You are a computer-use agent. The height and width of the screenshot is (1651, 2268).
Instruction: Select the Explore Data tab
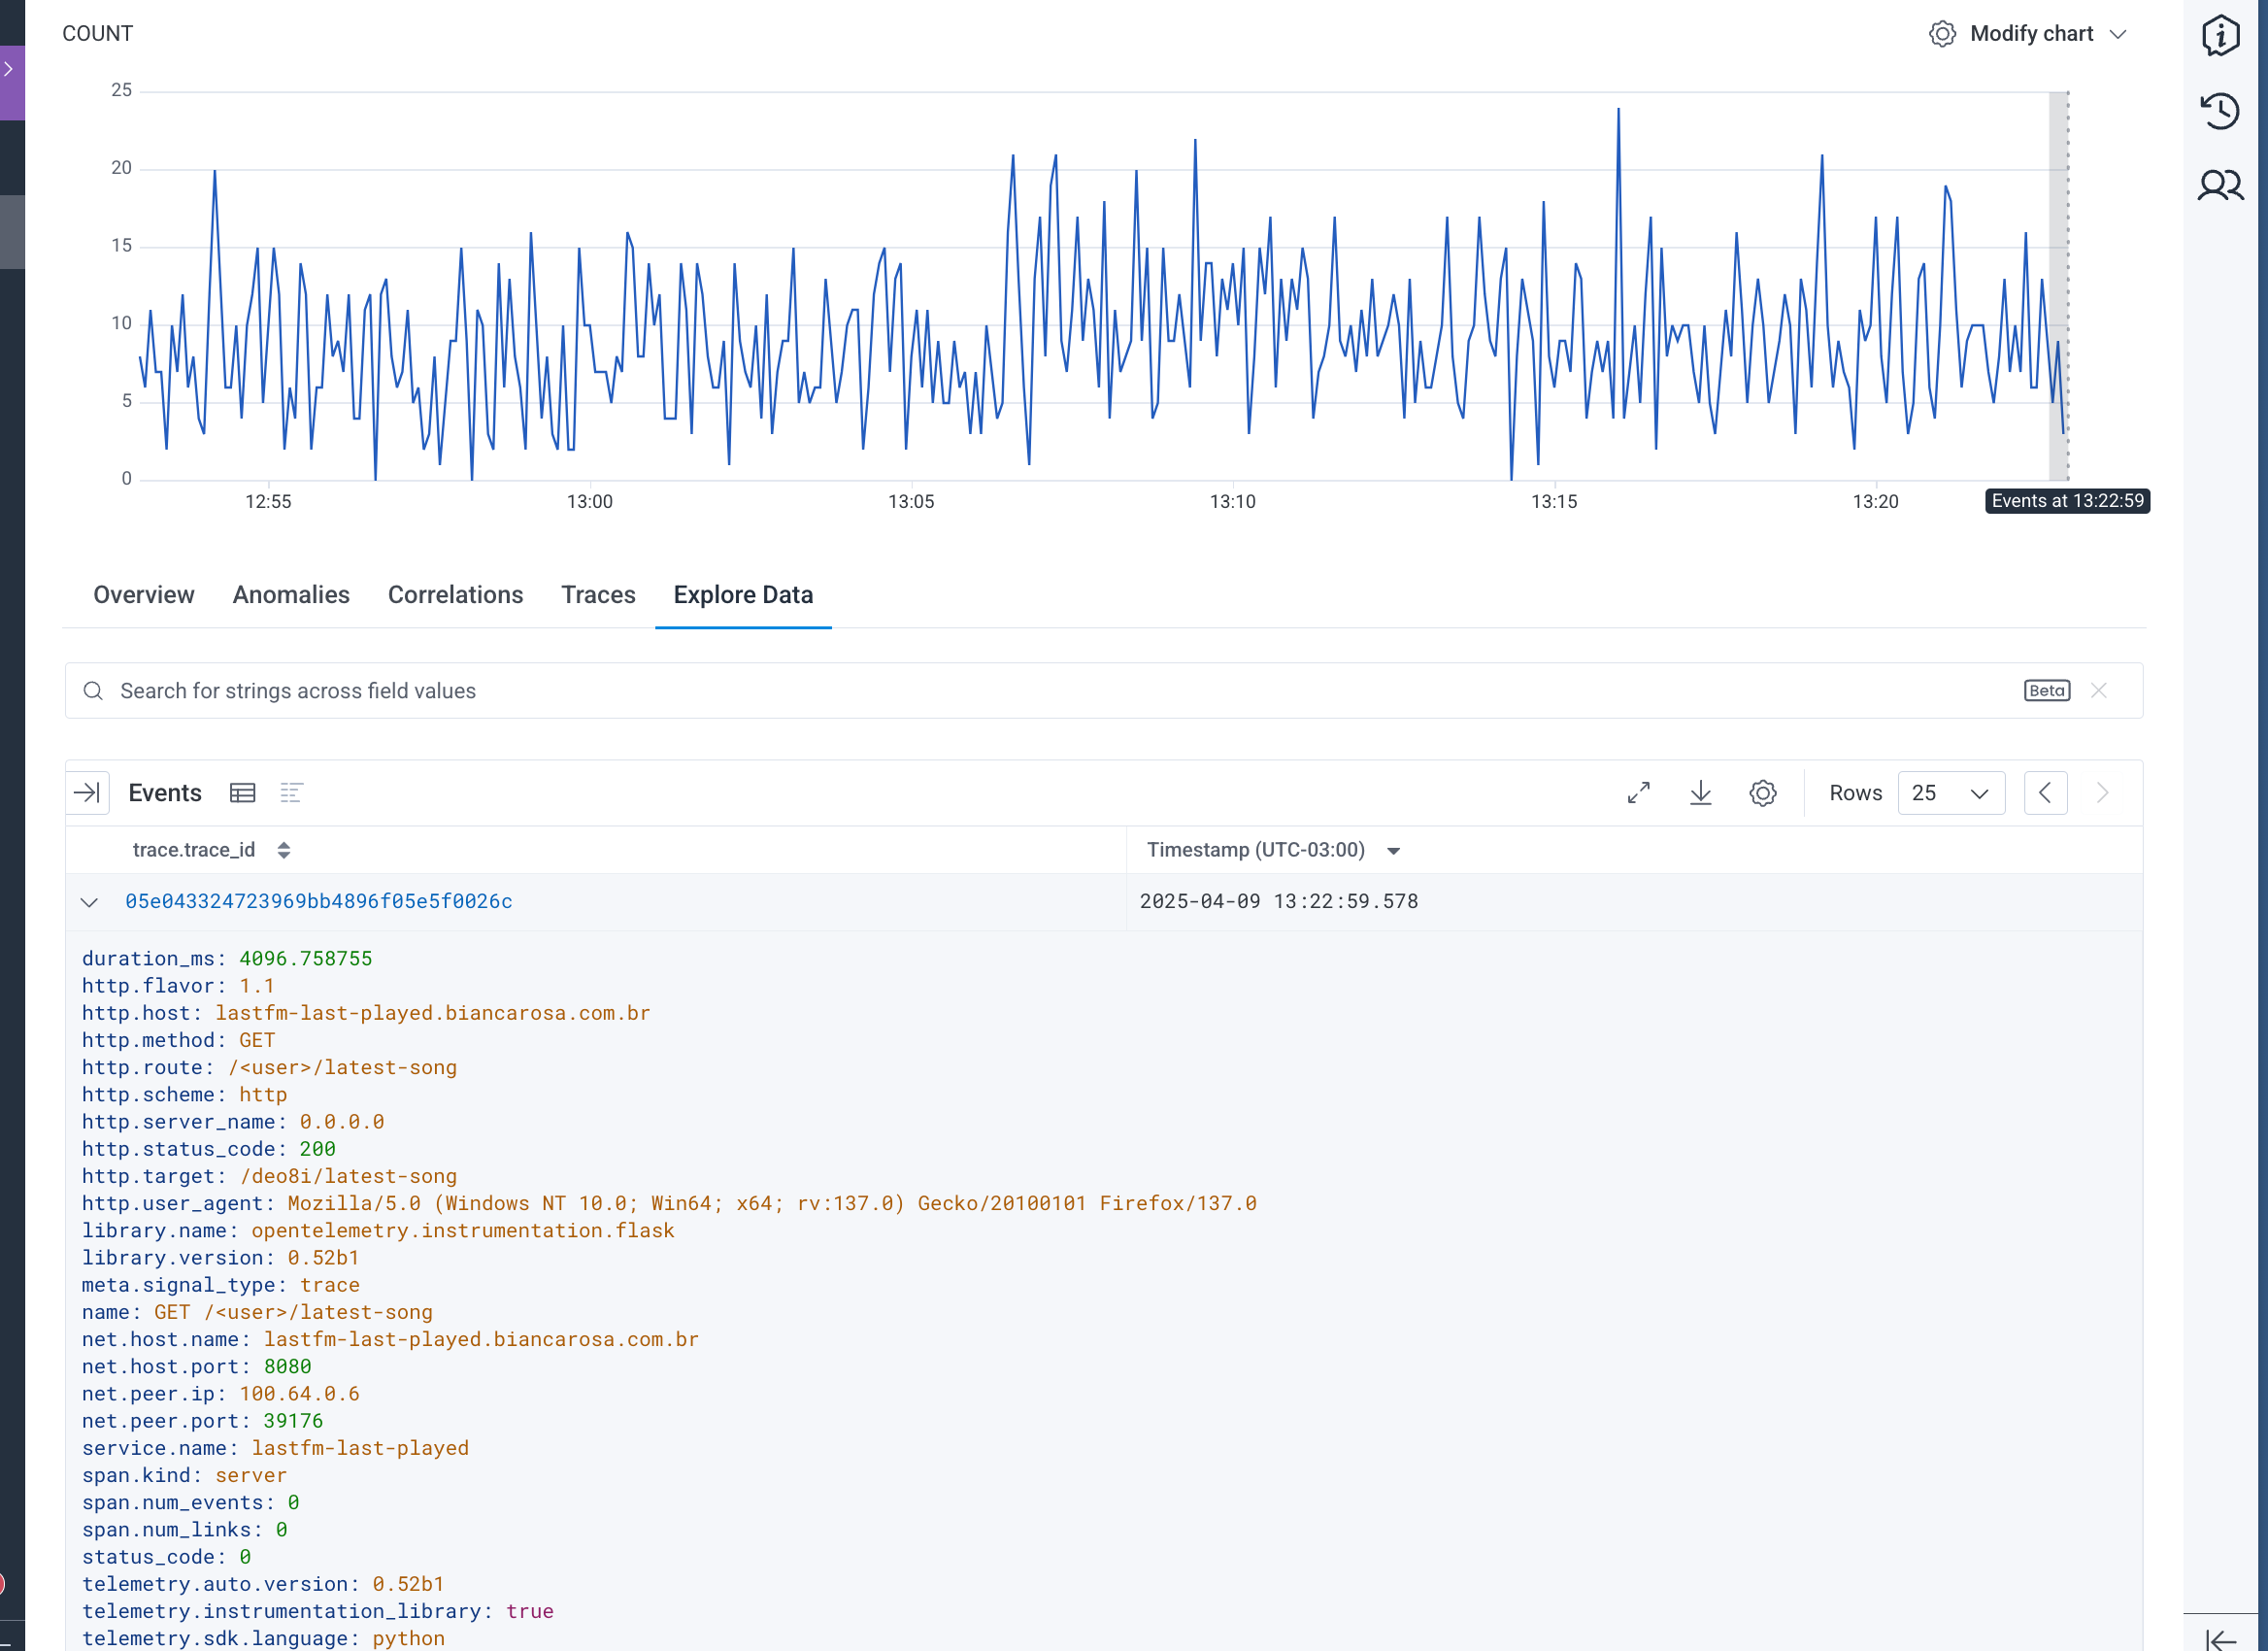(x=743, y=595)
